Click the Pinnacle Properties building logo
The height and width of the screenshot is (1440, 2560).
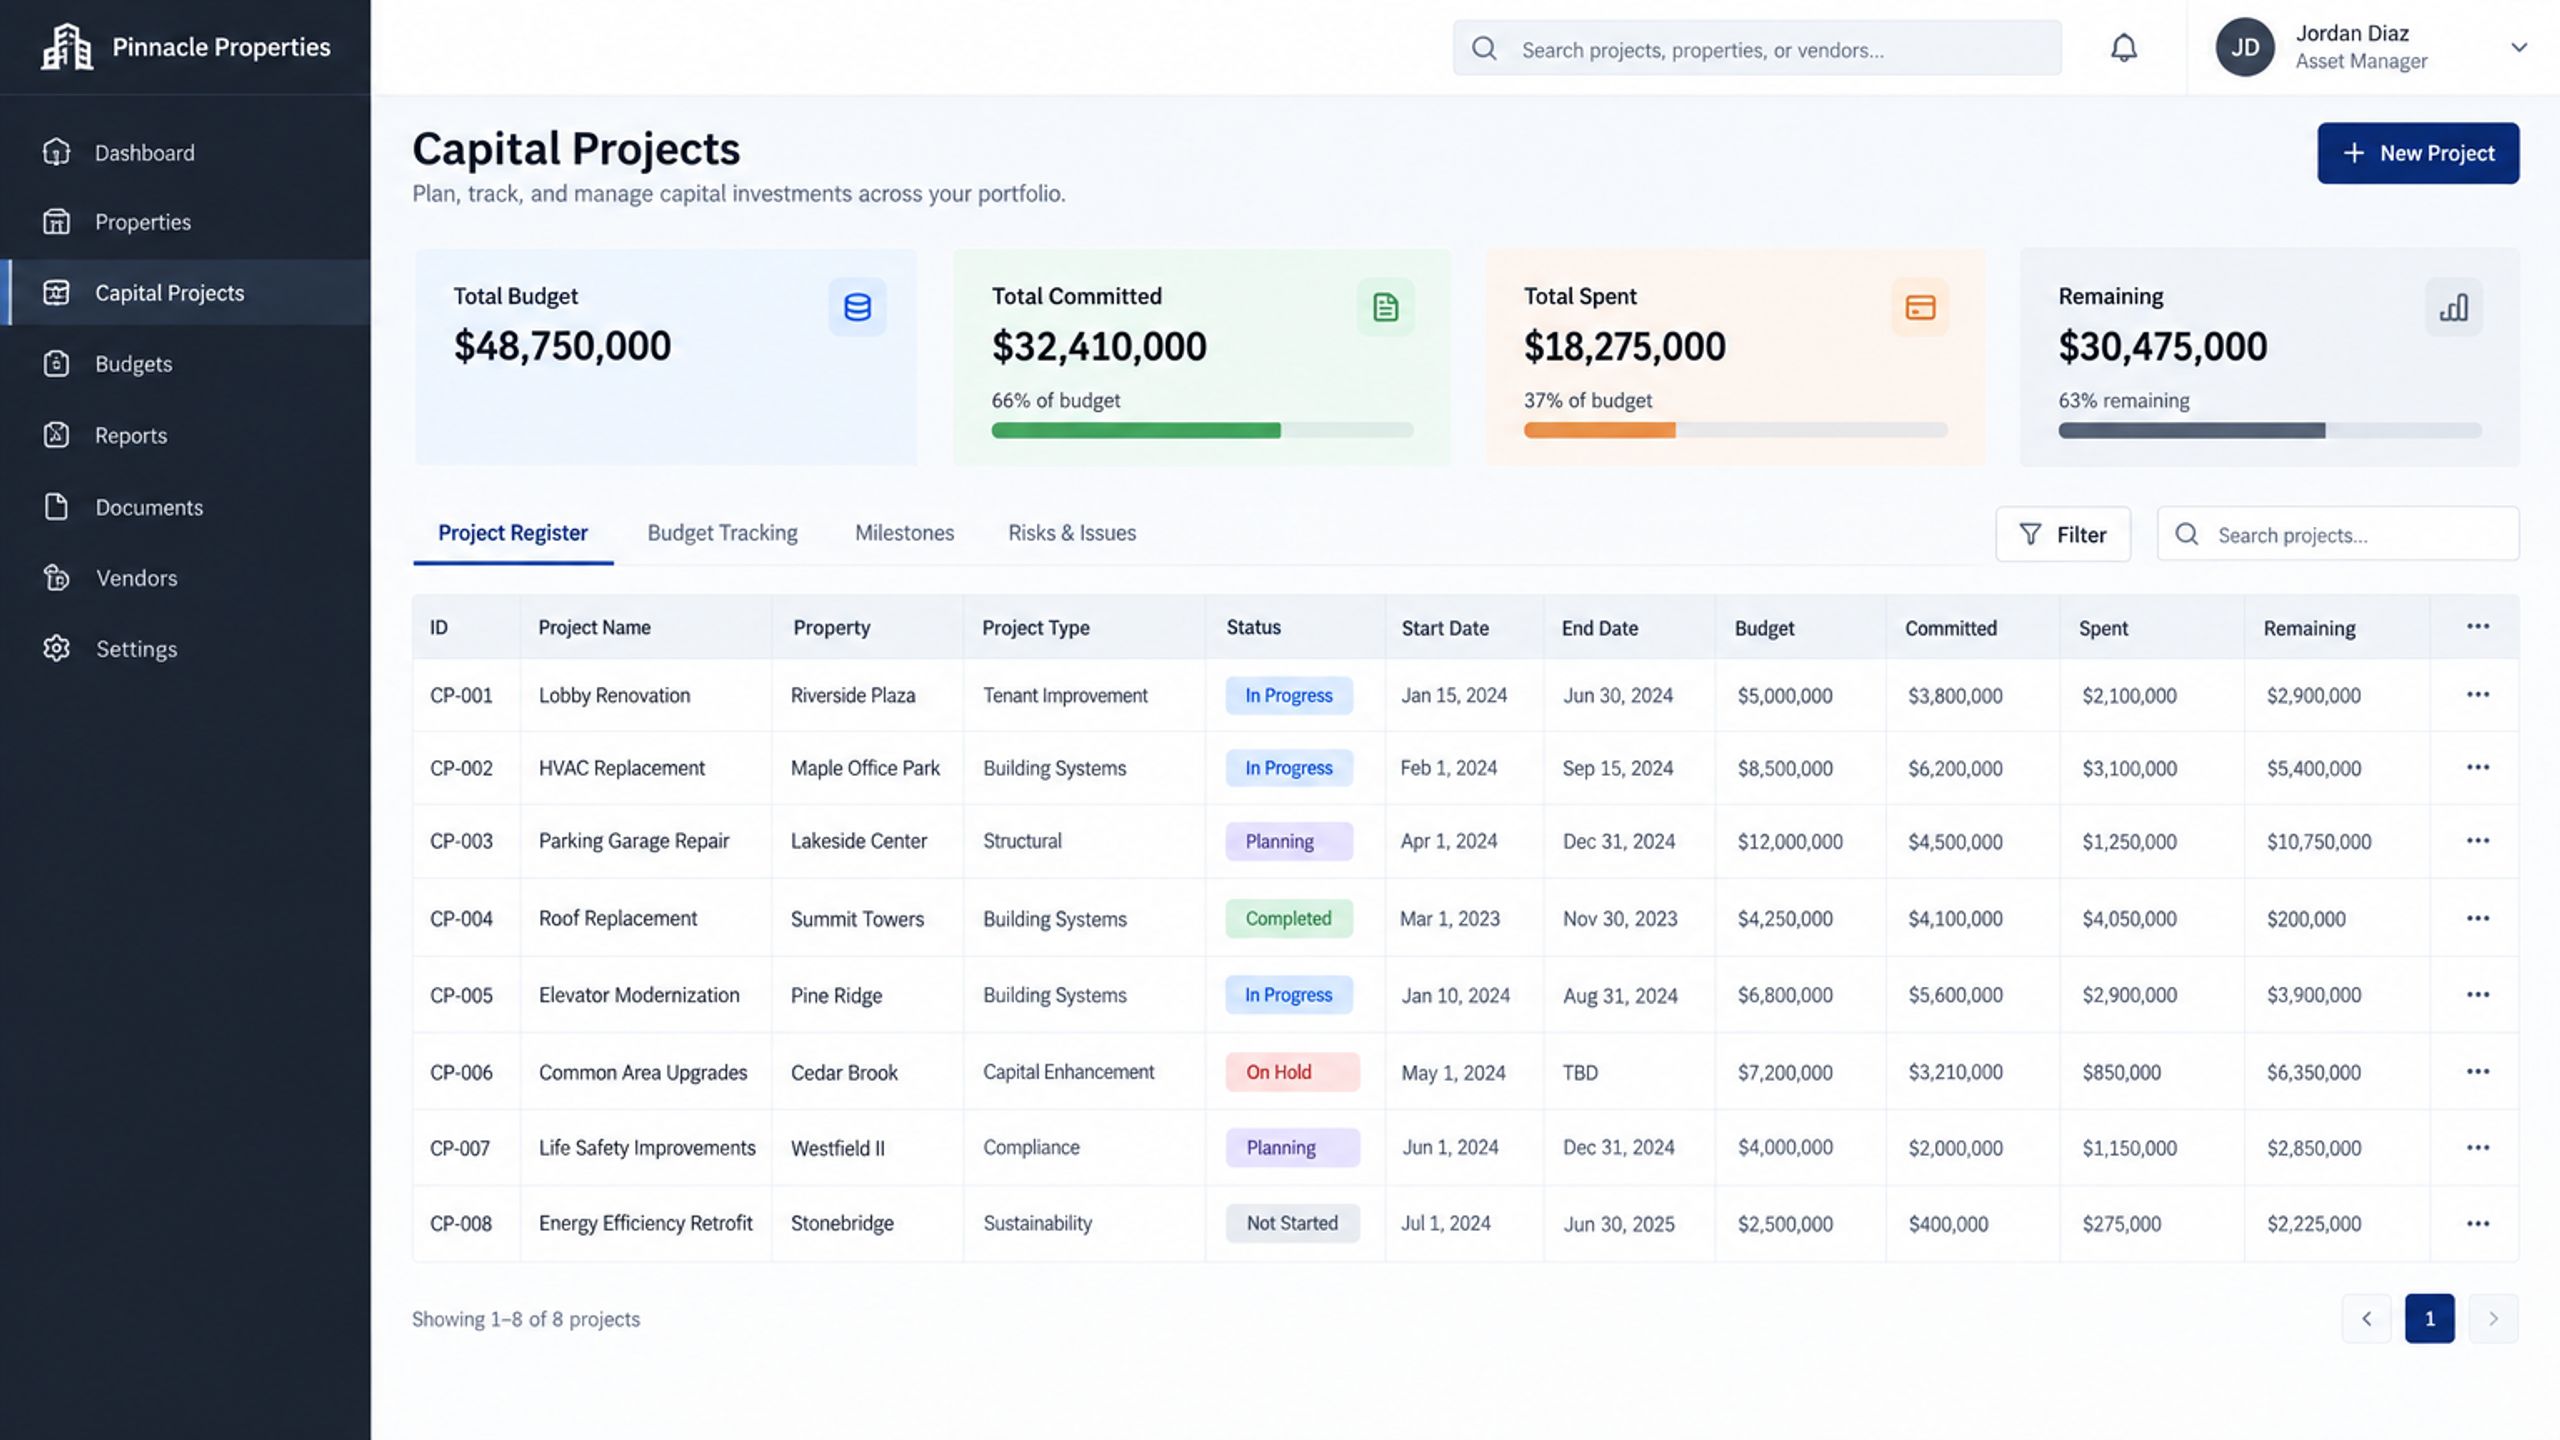[x=66, y=47]
